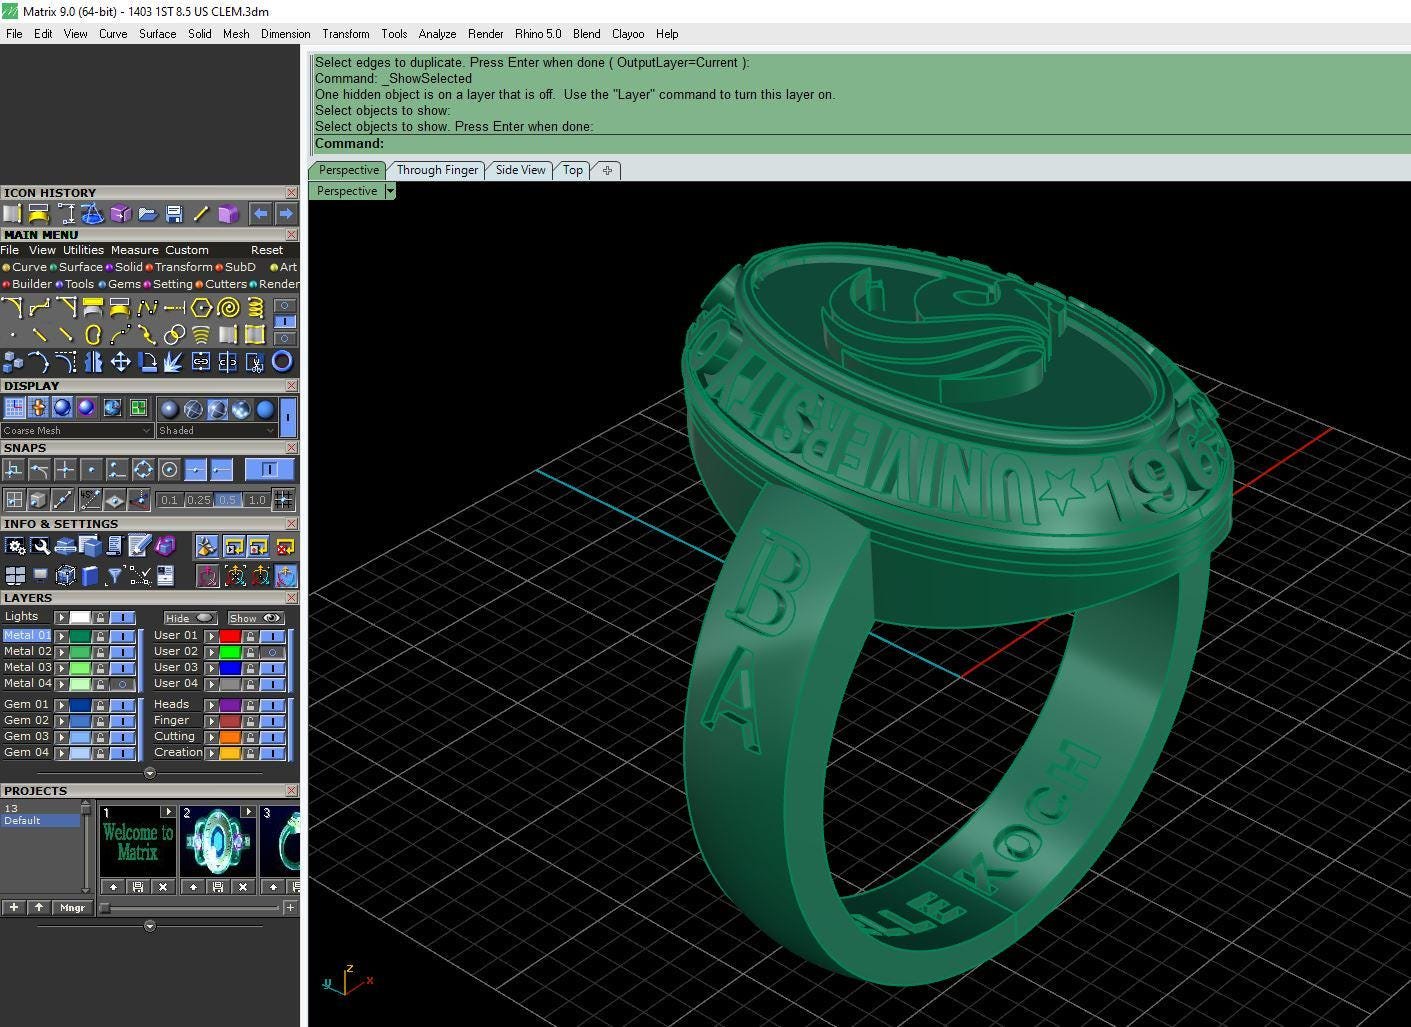Switch to the Through Finger viewport tab
This screenshot has width=1411, height=1027.
coord(437,170)
